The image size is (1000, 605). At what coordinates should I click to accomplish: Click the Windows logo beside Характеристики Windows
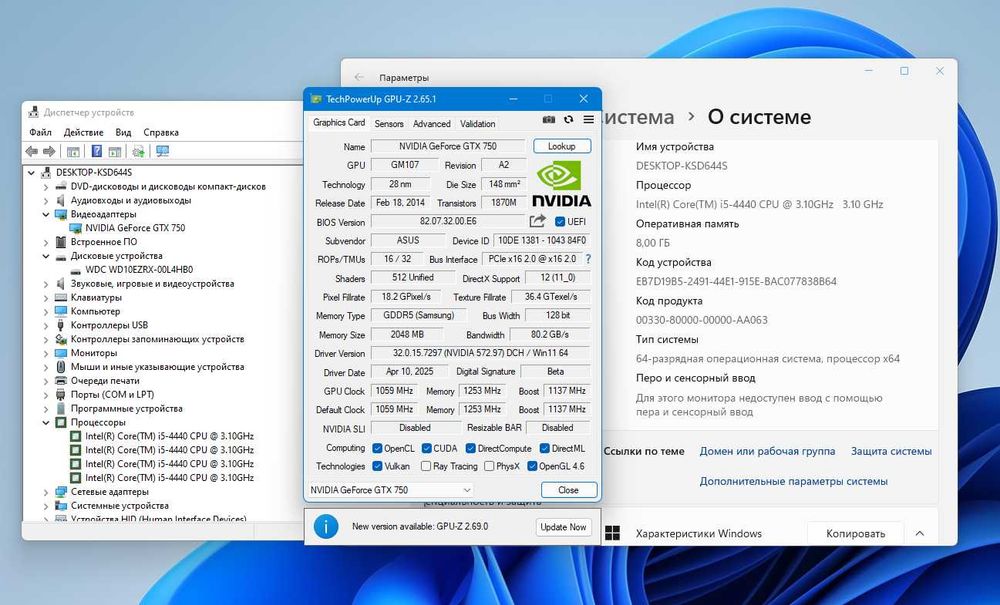point(612,534)
